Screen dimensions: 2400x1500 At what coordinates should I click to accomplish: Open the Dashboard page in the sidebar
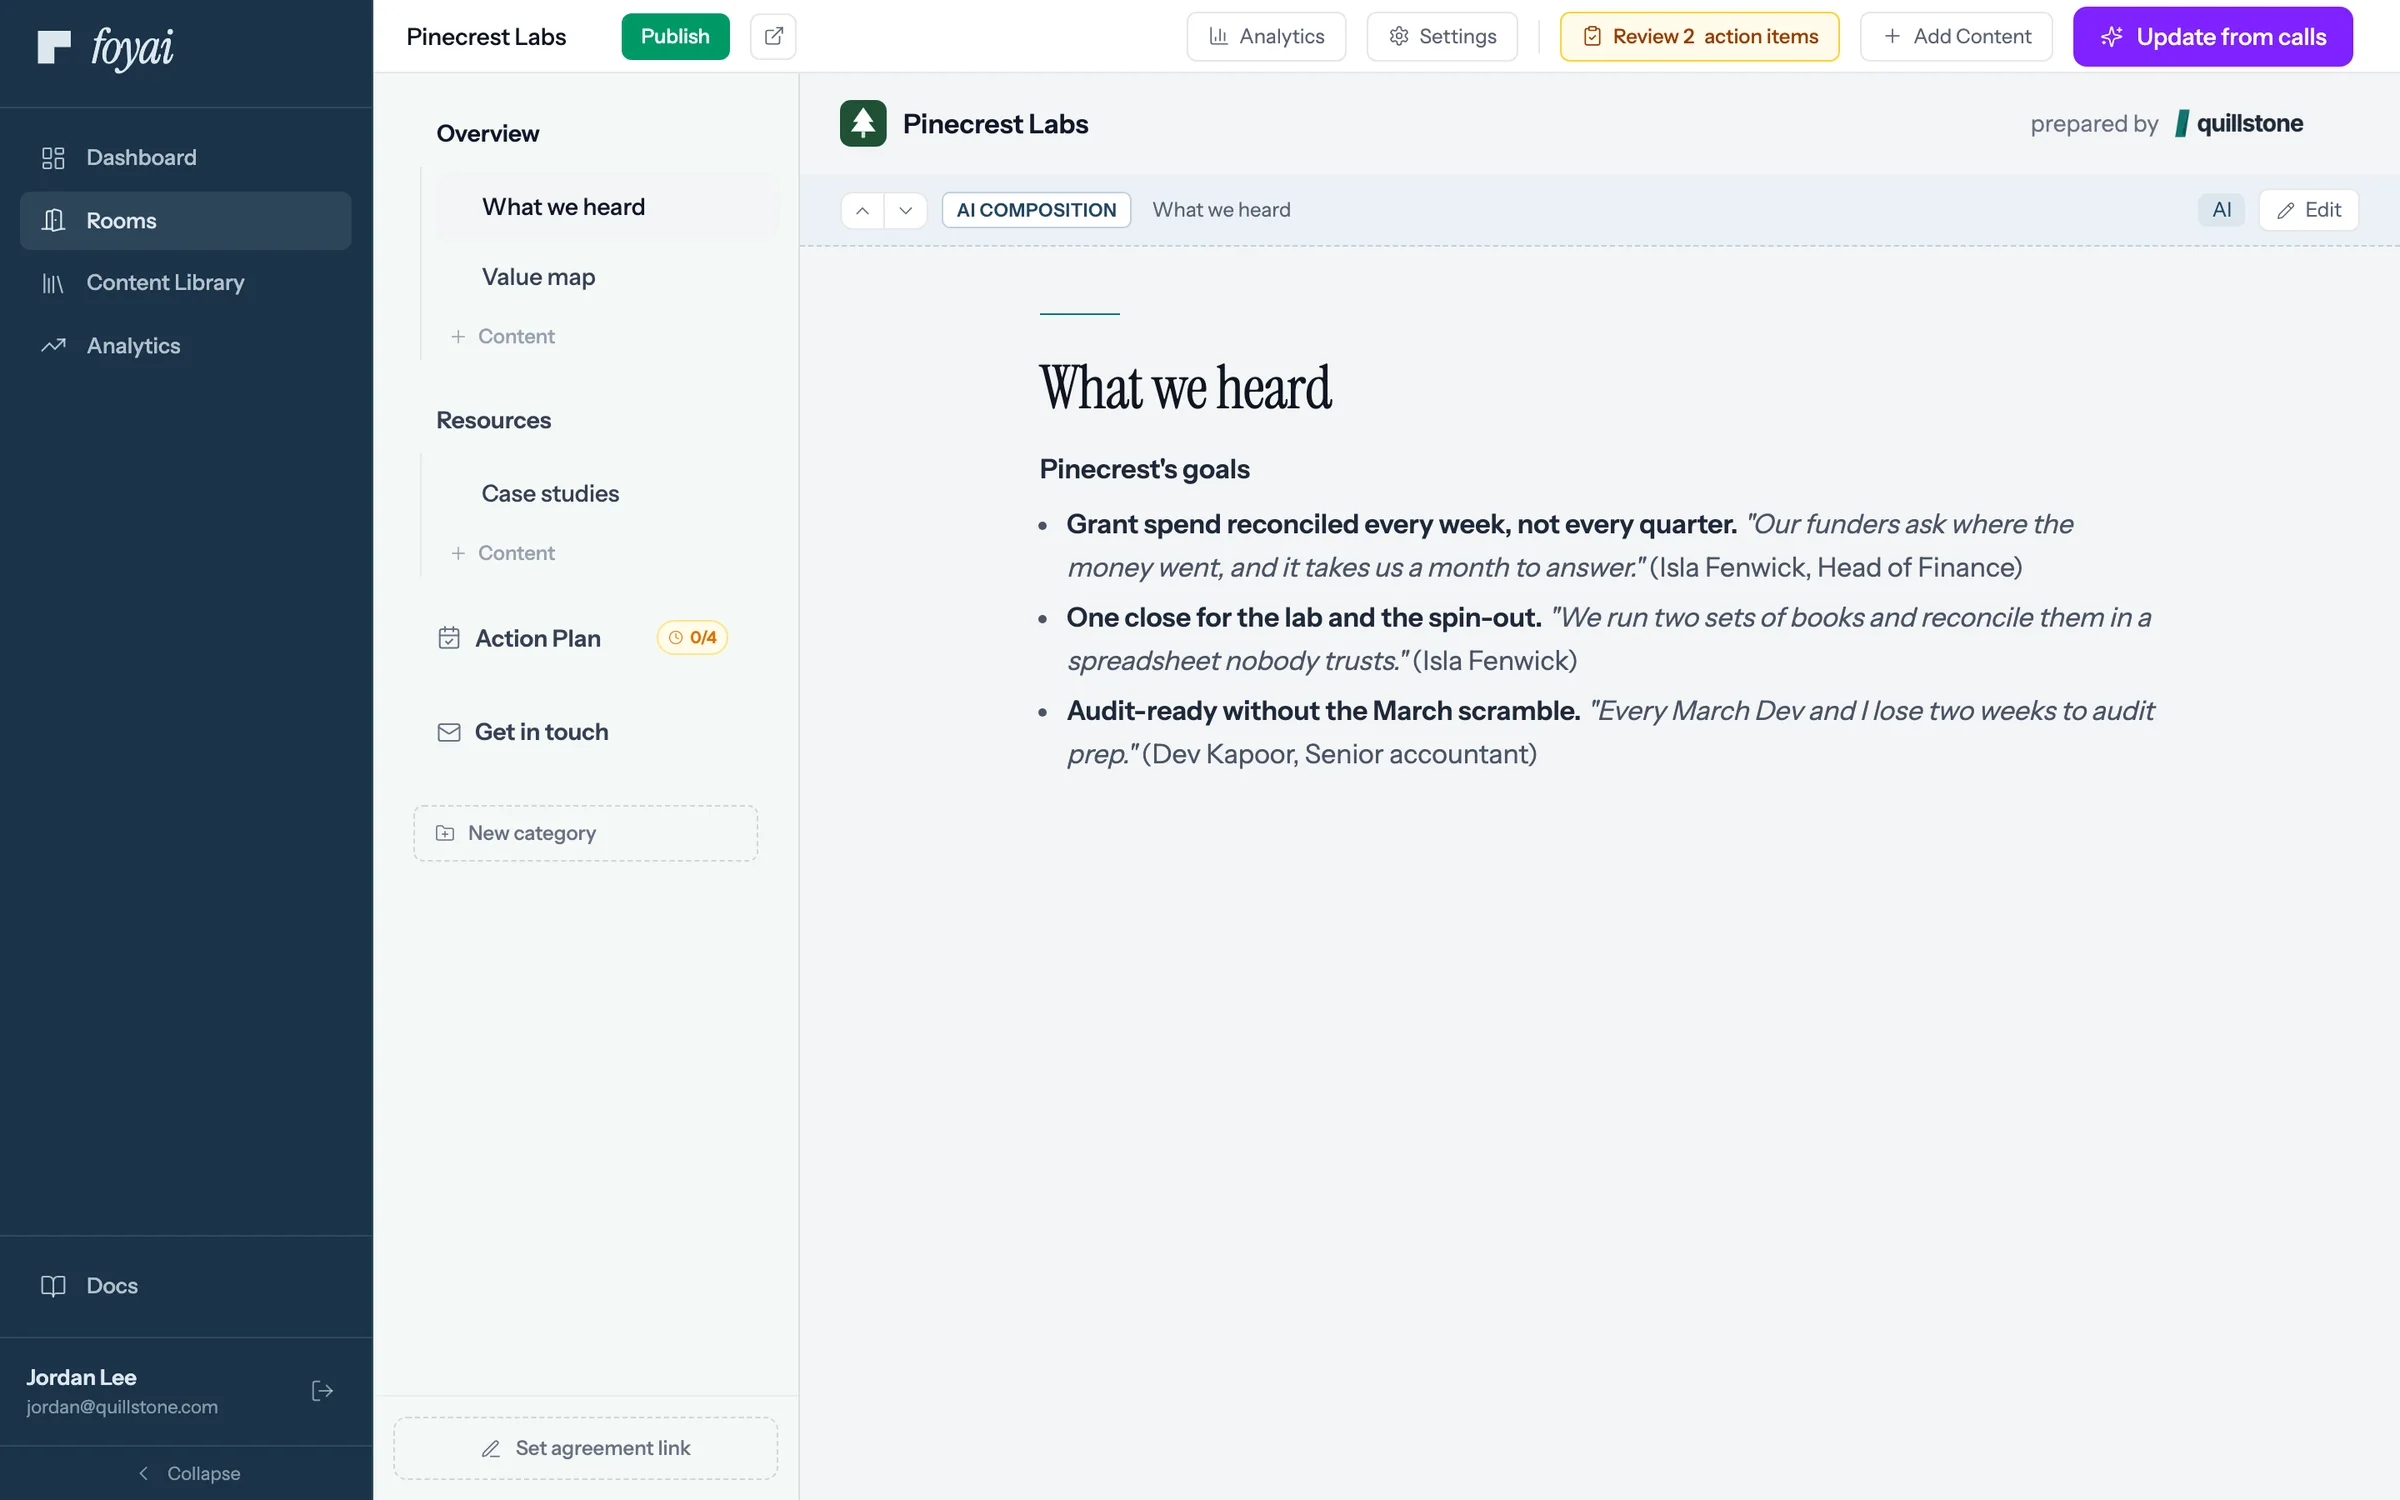point(185,158)
